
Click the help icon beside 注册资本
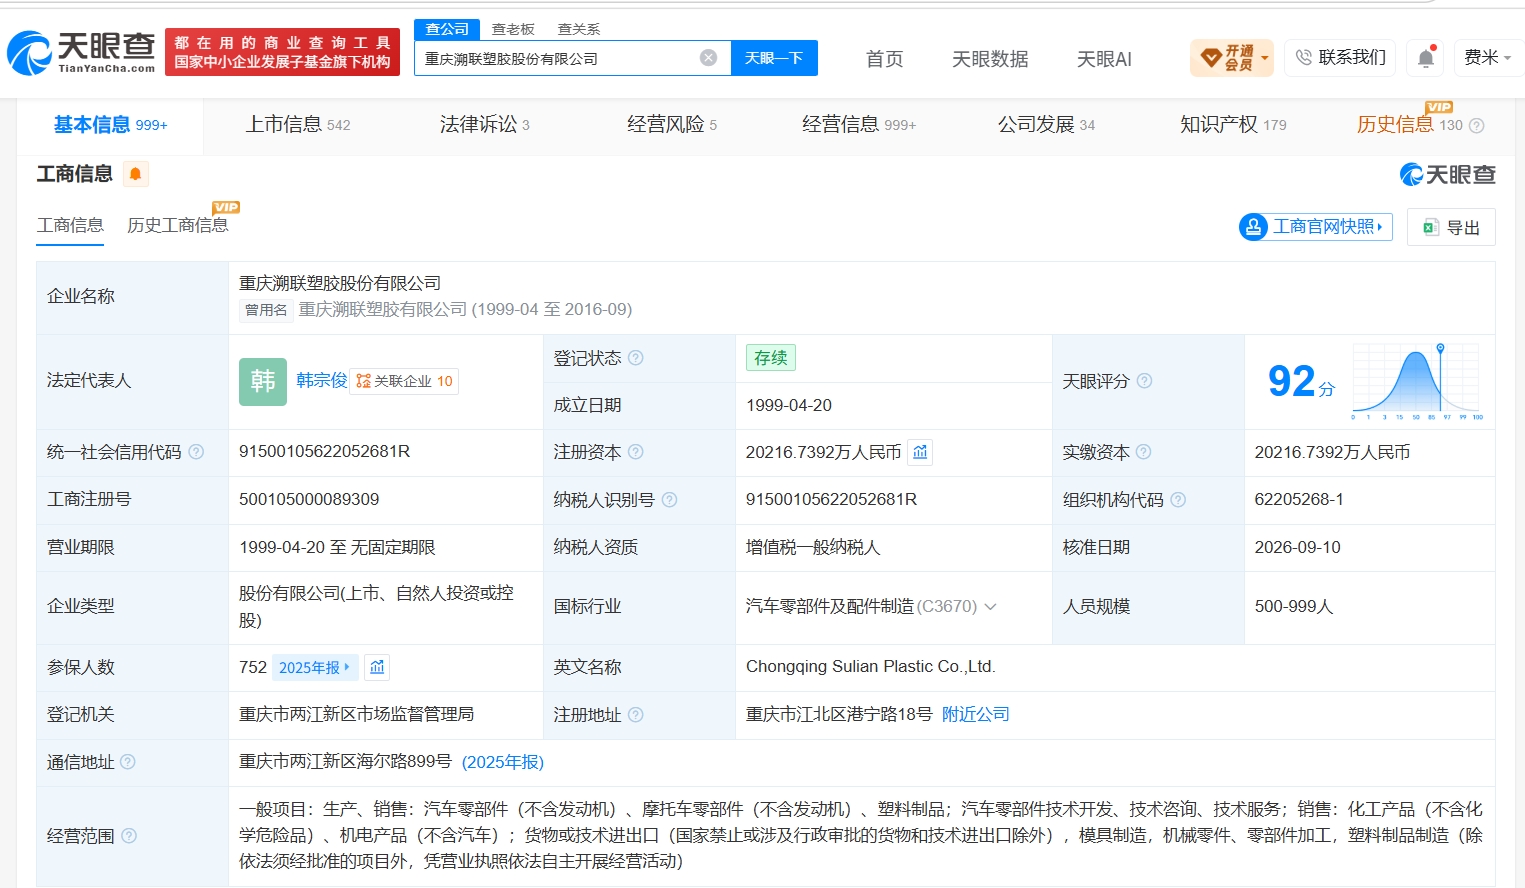pos(635,452)
